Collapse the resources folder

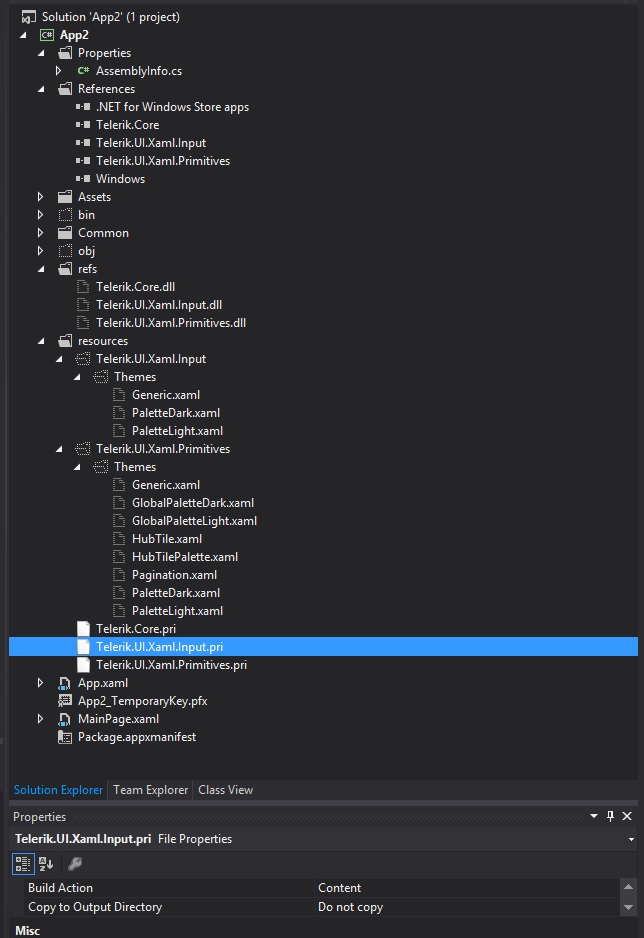click(41, 341)
